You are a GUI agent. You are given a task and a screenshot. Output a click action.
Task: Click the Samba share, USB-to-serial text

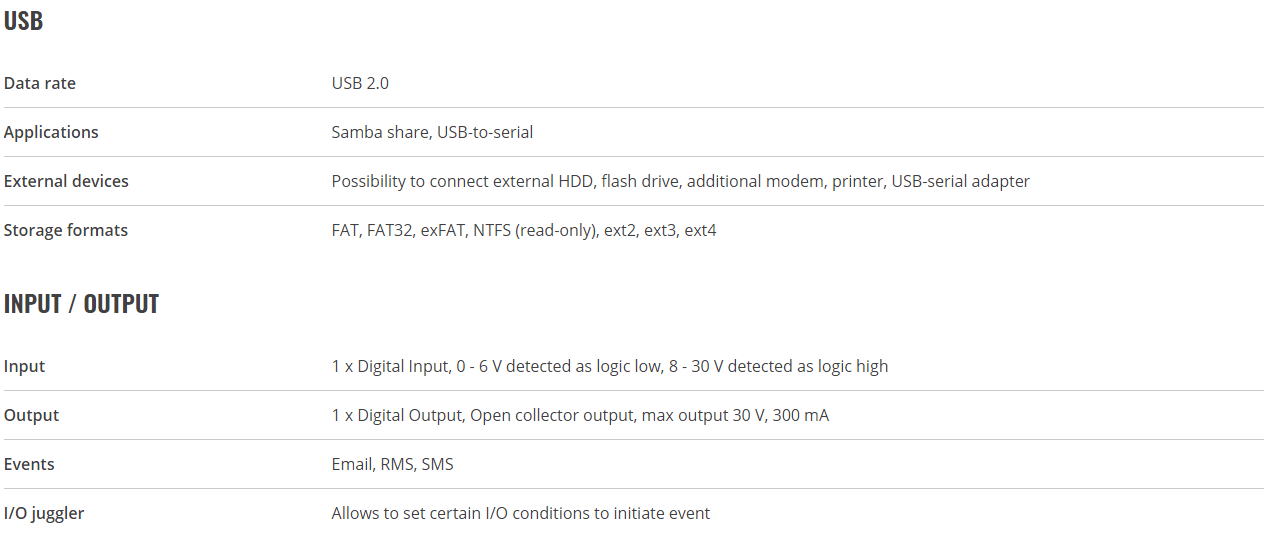pos(432,132)
